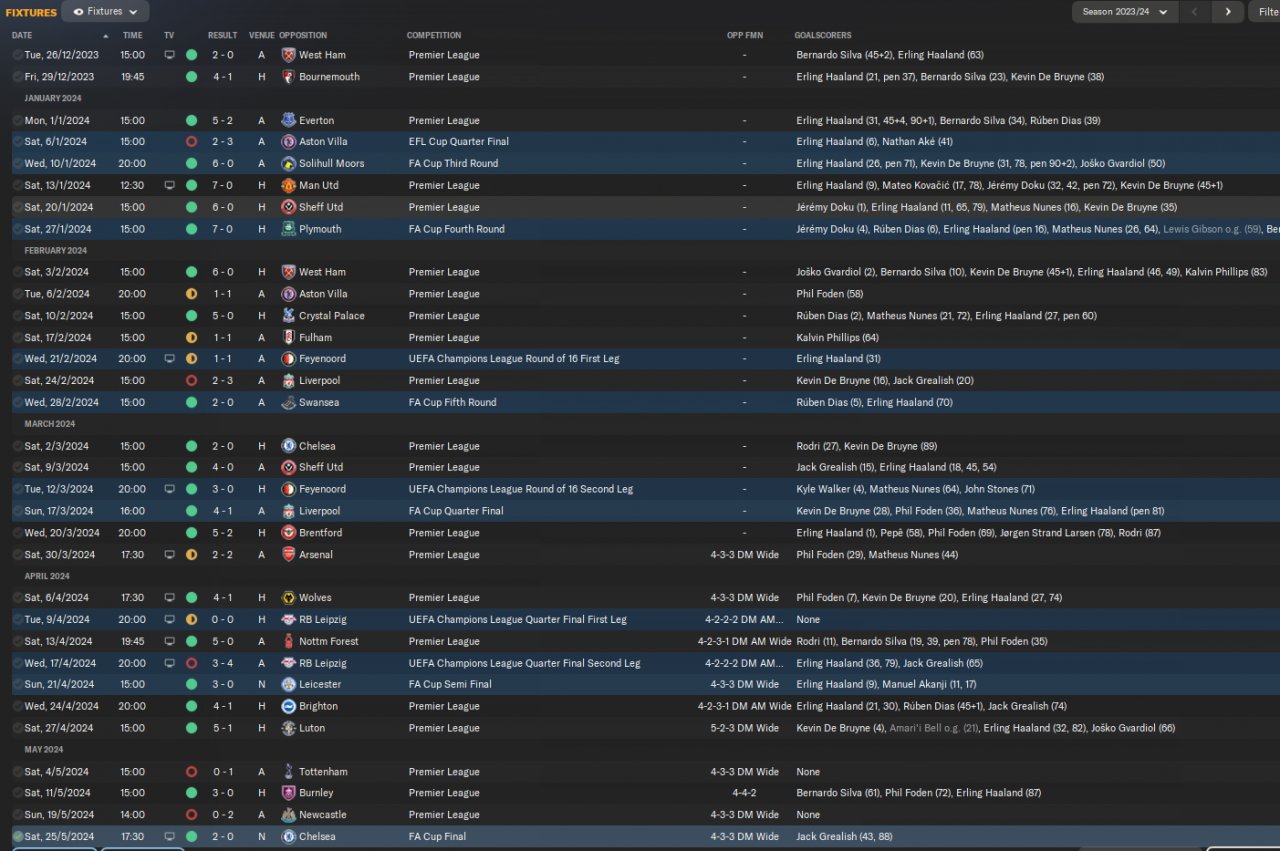This screenshot has height=851, width=1280.
Task: Select the Brentford club badge
Action: pyautogui.click(x=289, y=533)
